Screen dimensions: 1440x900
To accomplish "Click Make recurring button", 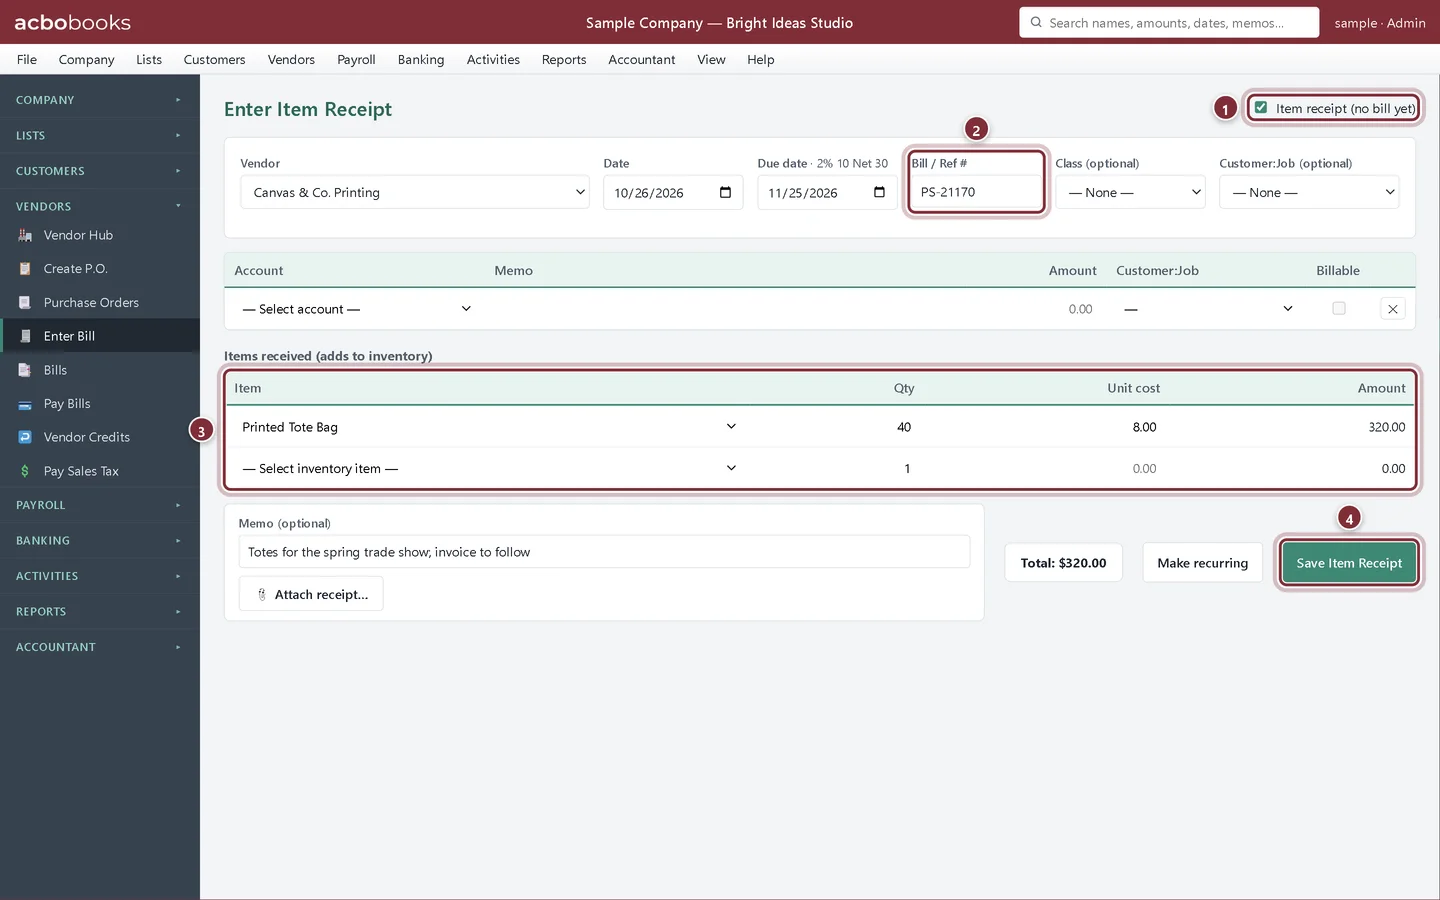I will [x=1202, y=563].
